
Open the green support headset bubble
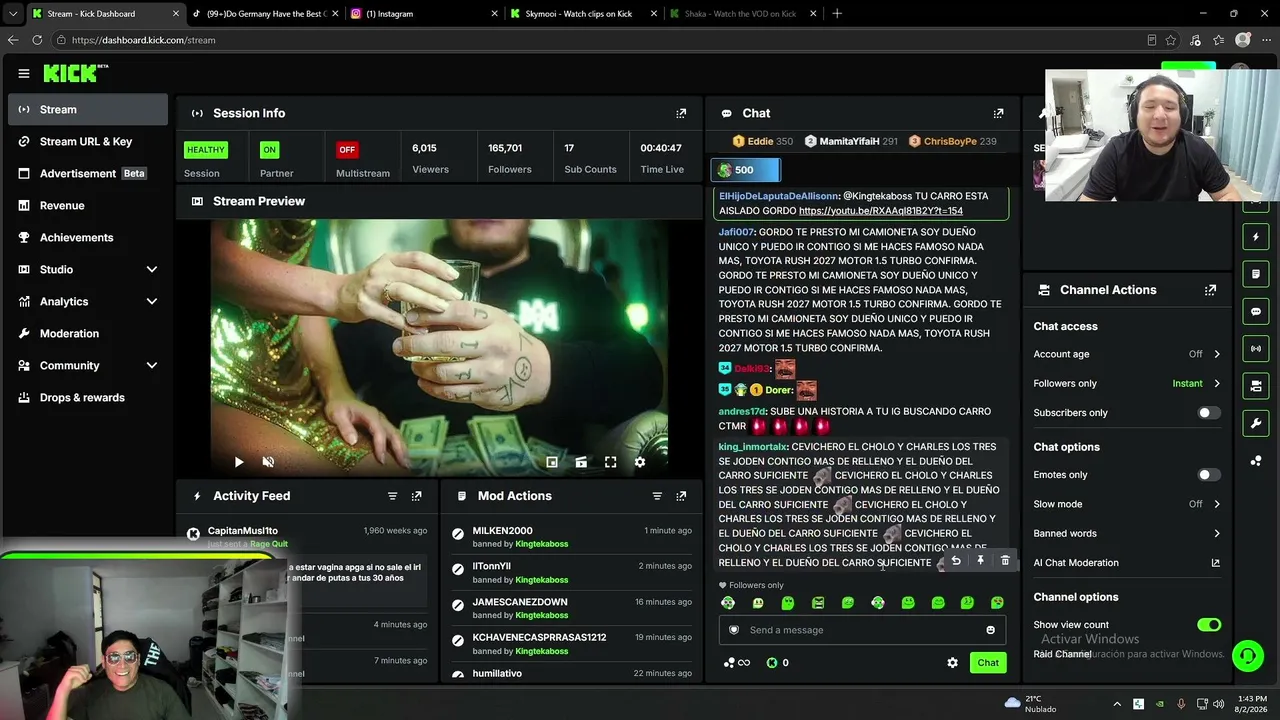[1247, 656]
